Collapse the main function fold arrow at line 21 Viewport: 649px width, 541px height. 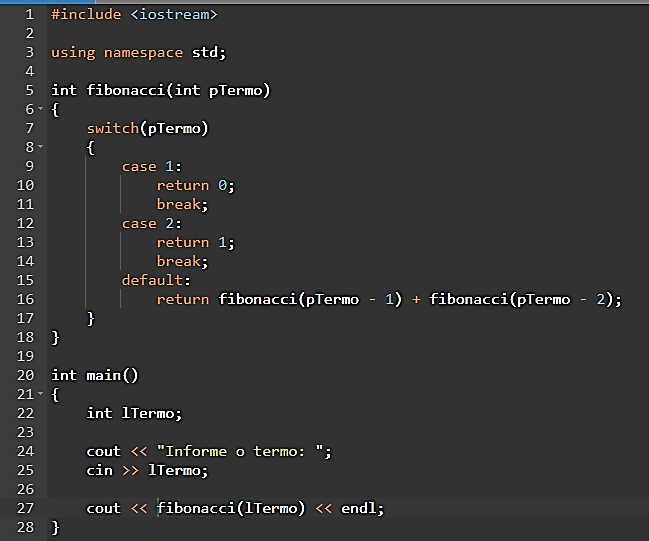pos(41,394)
